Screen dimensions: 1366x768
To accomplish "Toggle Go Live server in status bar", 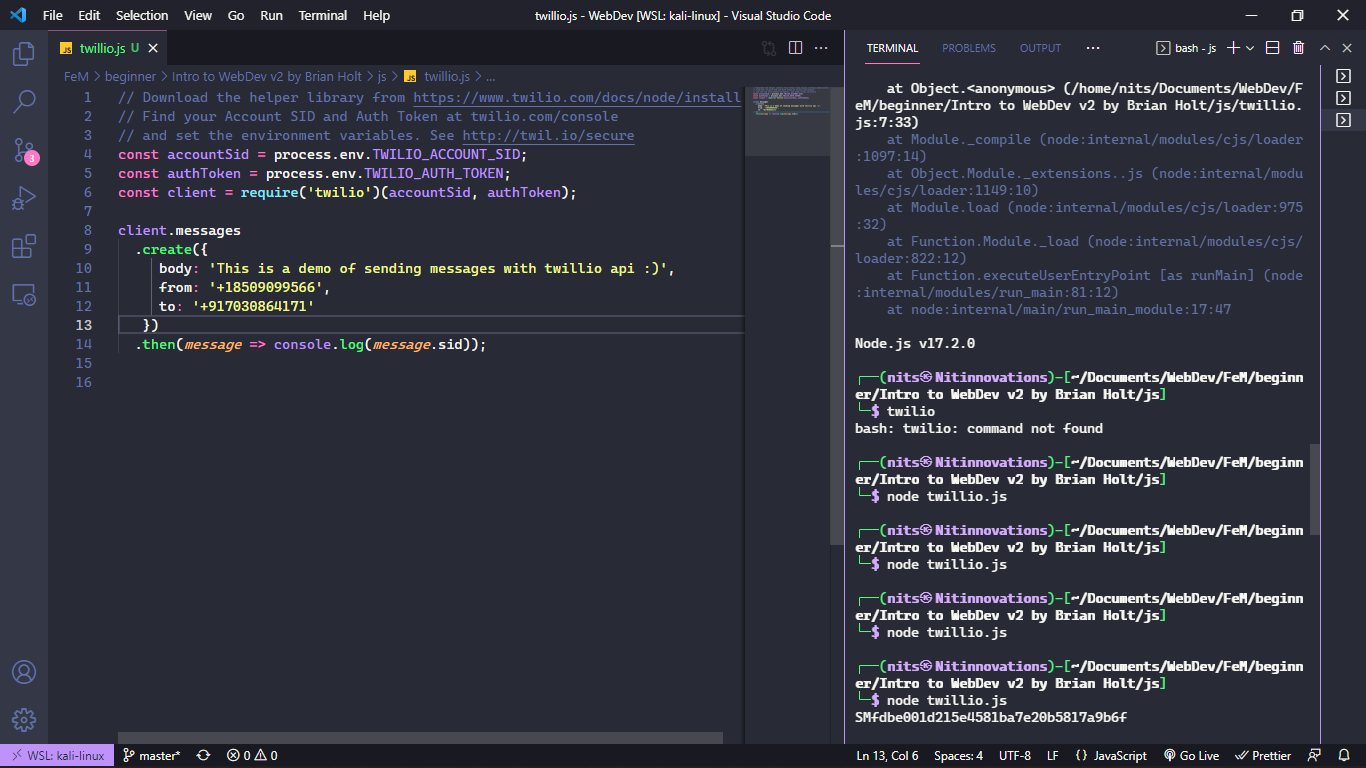I will coord(1191,756).
